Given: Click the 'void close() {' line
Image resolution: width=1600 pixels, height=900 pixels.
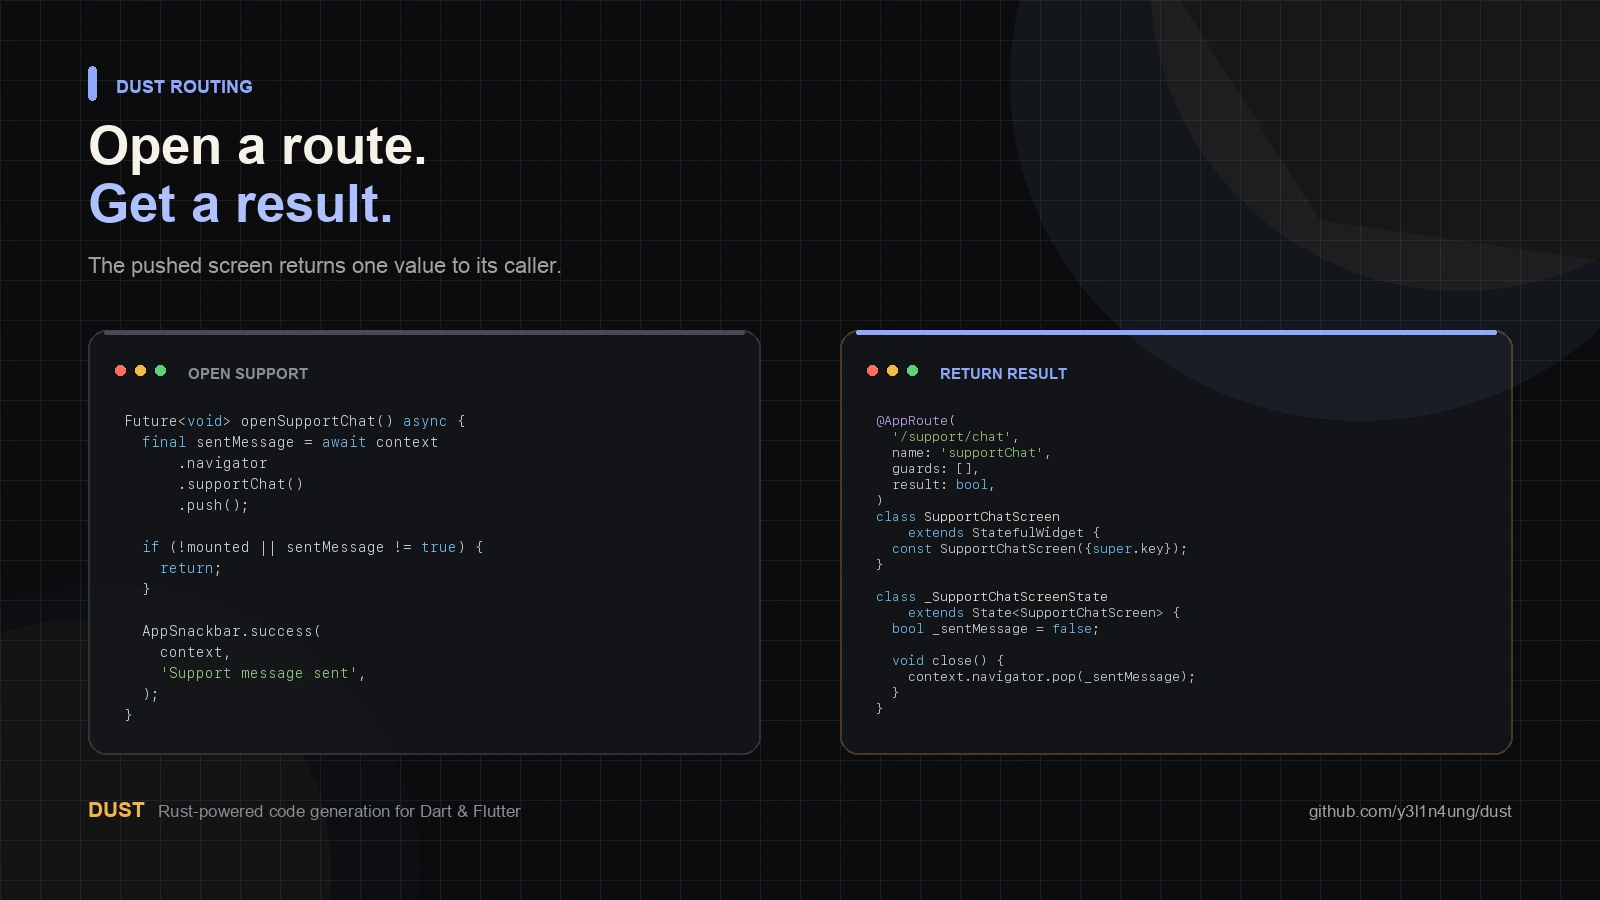Looking at the screenshot, I should click(948, 661).
